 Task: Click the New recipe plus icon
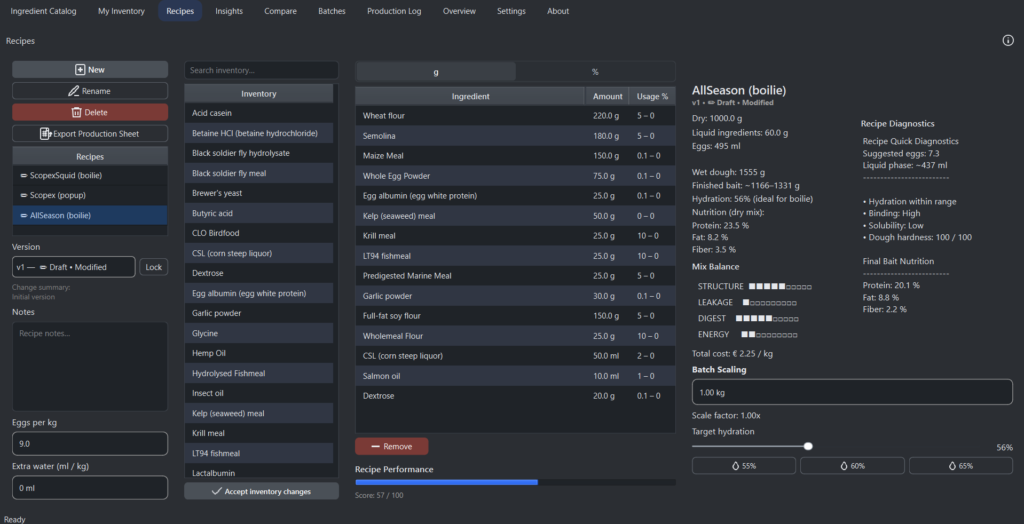[x=80, y=70]
